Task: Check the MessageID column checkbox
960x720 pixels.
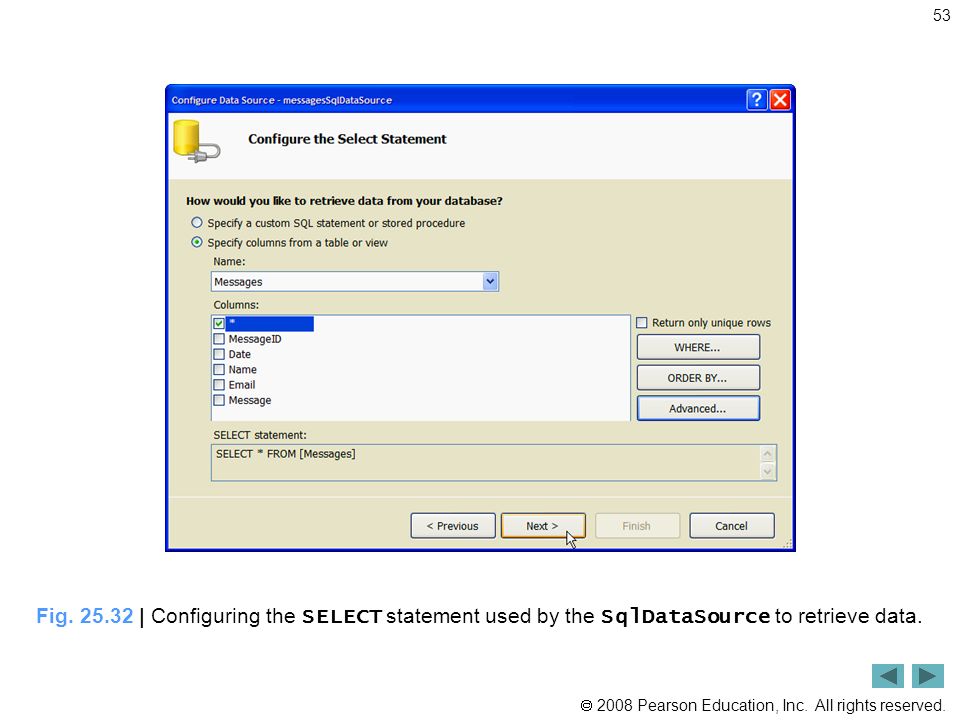Action: pyautogui.click(x=219, y=339)
